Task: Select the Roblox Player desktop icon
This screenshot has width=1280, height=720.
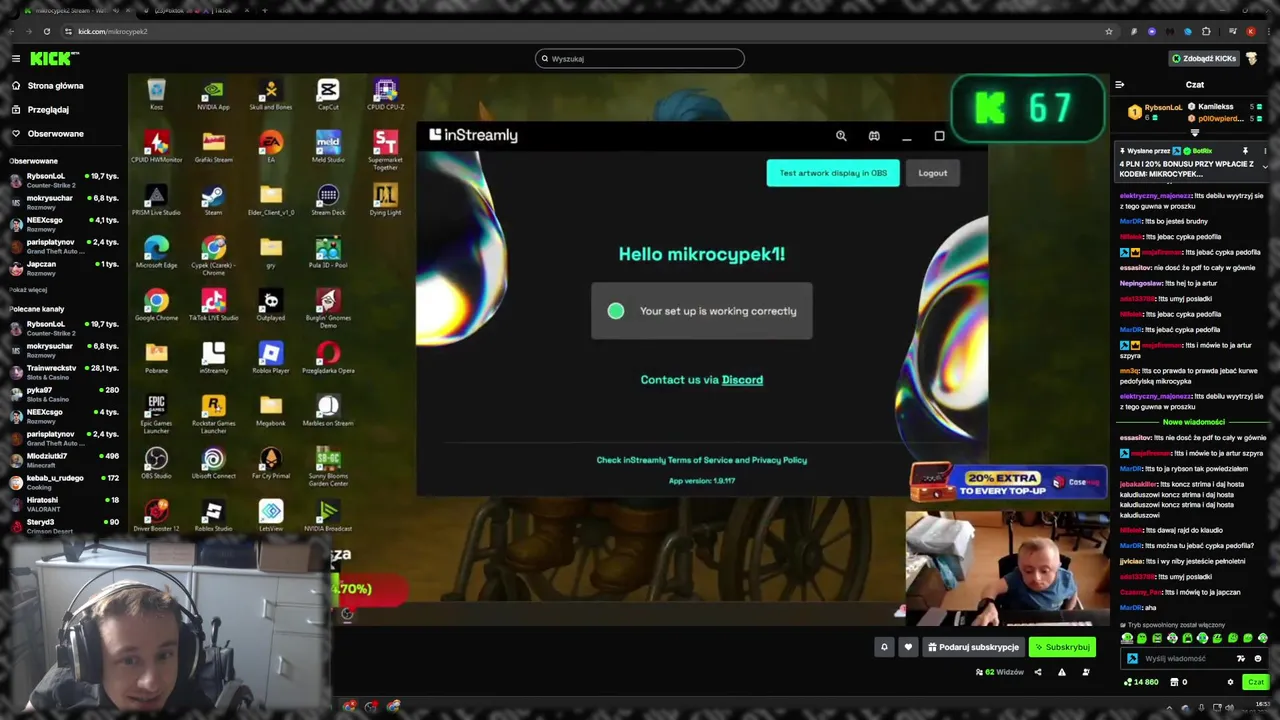Action: tap(271, 358)
